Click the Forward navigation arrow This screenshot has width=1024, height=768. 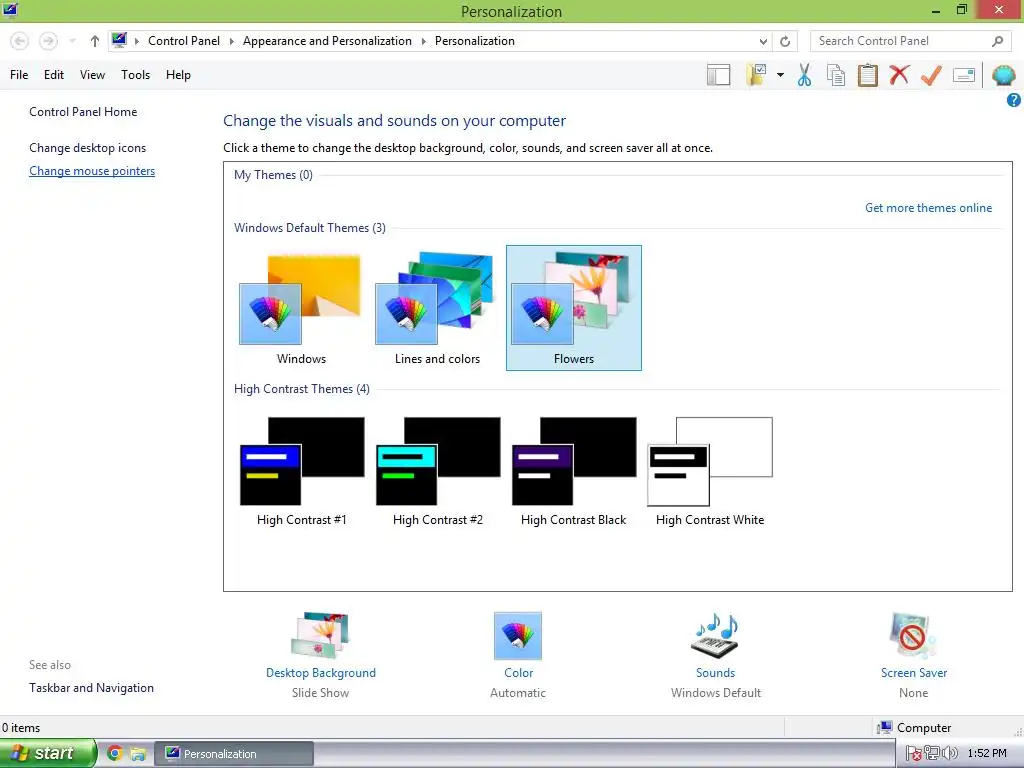(48, 41)
